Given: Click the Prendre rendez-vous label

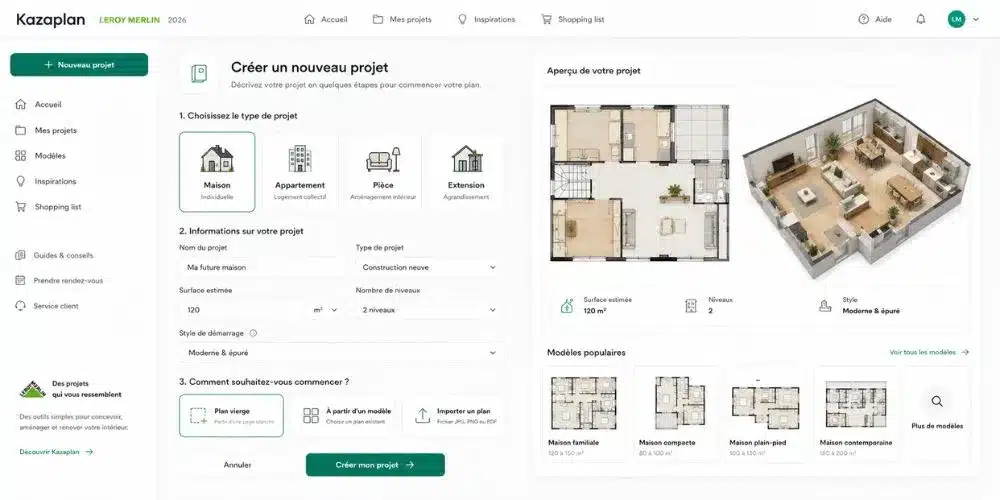Looking at the screenshot, I should point(68,281).
